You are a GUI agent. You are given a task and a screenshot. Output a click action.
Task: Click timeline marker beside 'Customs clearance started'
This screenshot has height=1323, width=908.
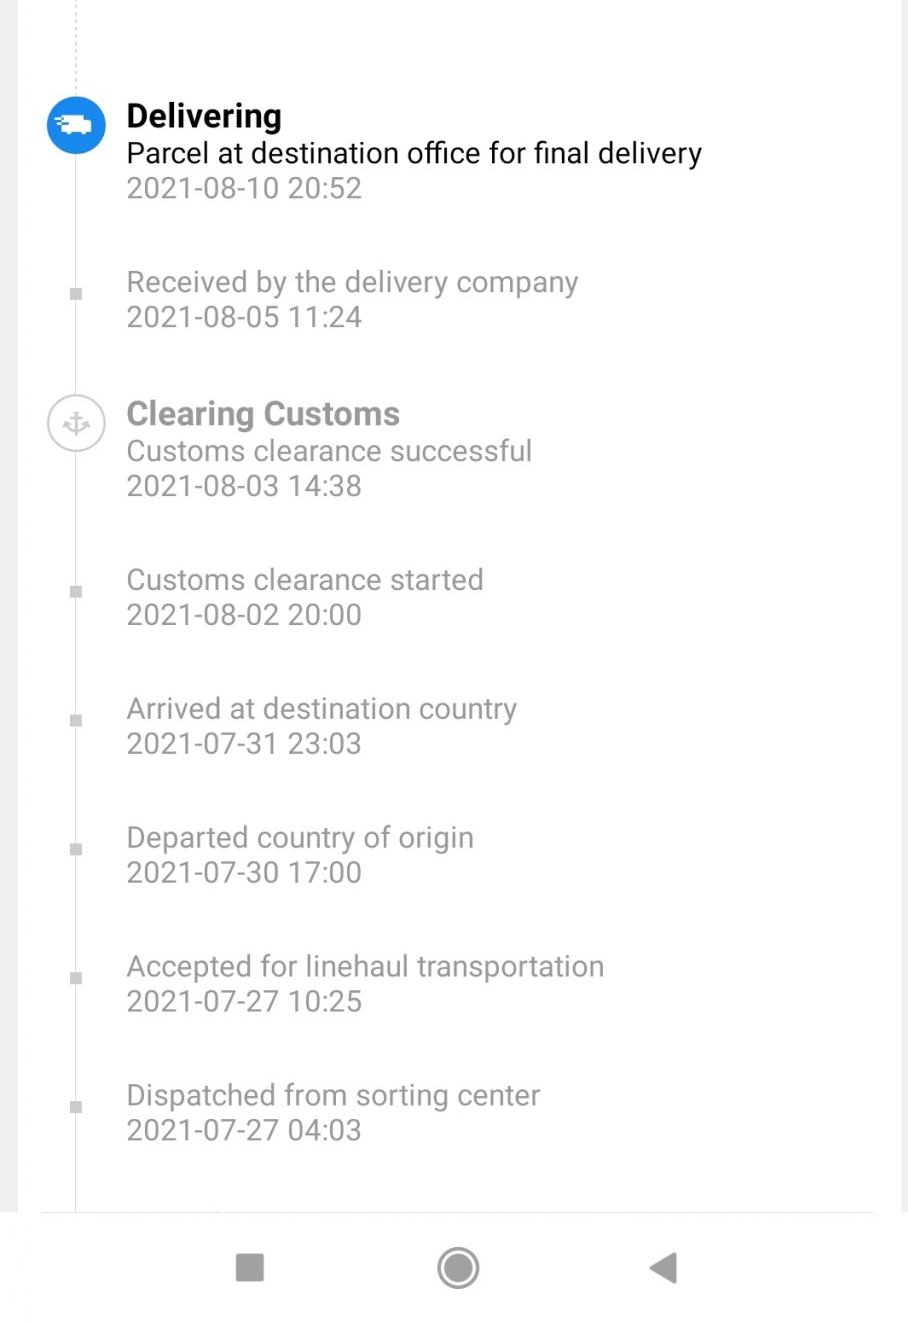point(76,591)
